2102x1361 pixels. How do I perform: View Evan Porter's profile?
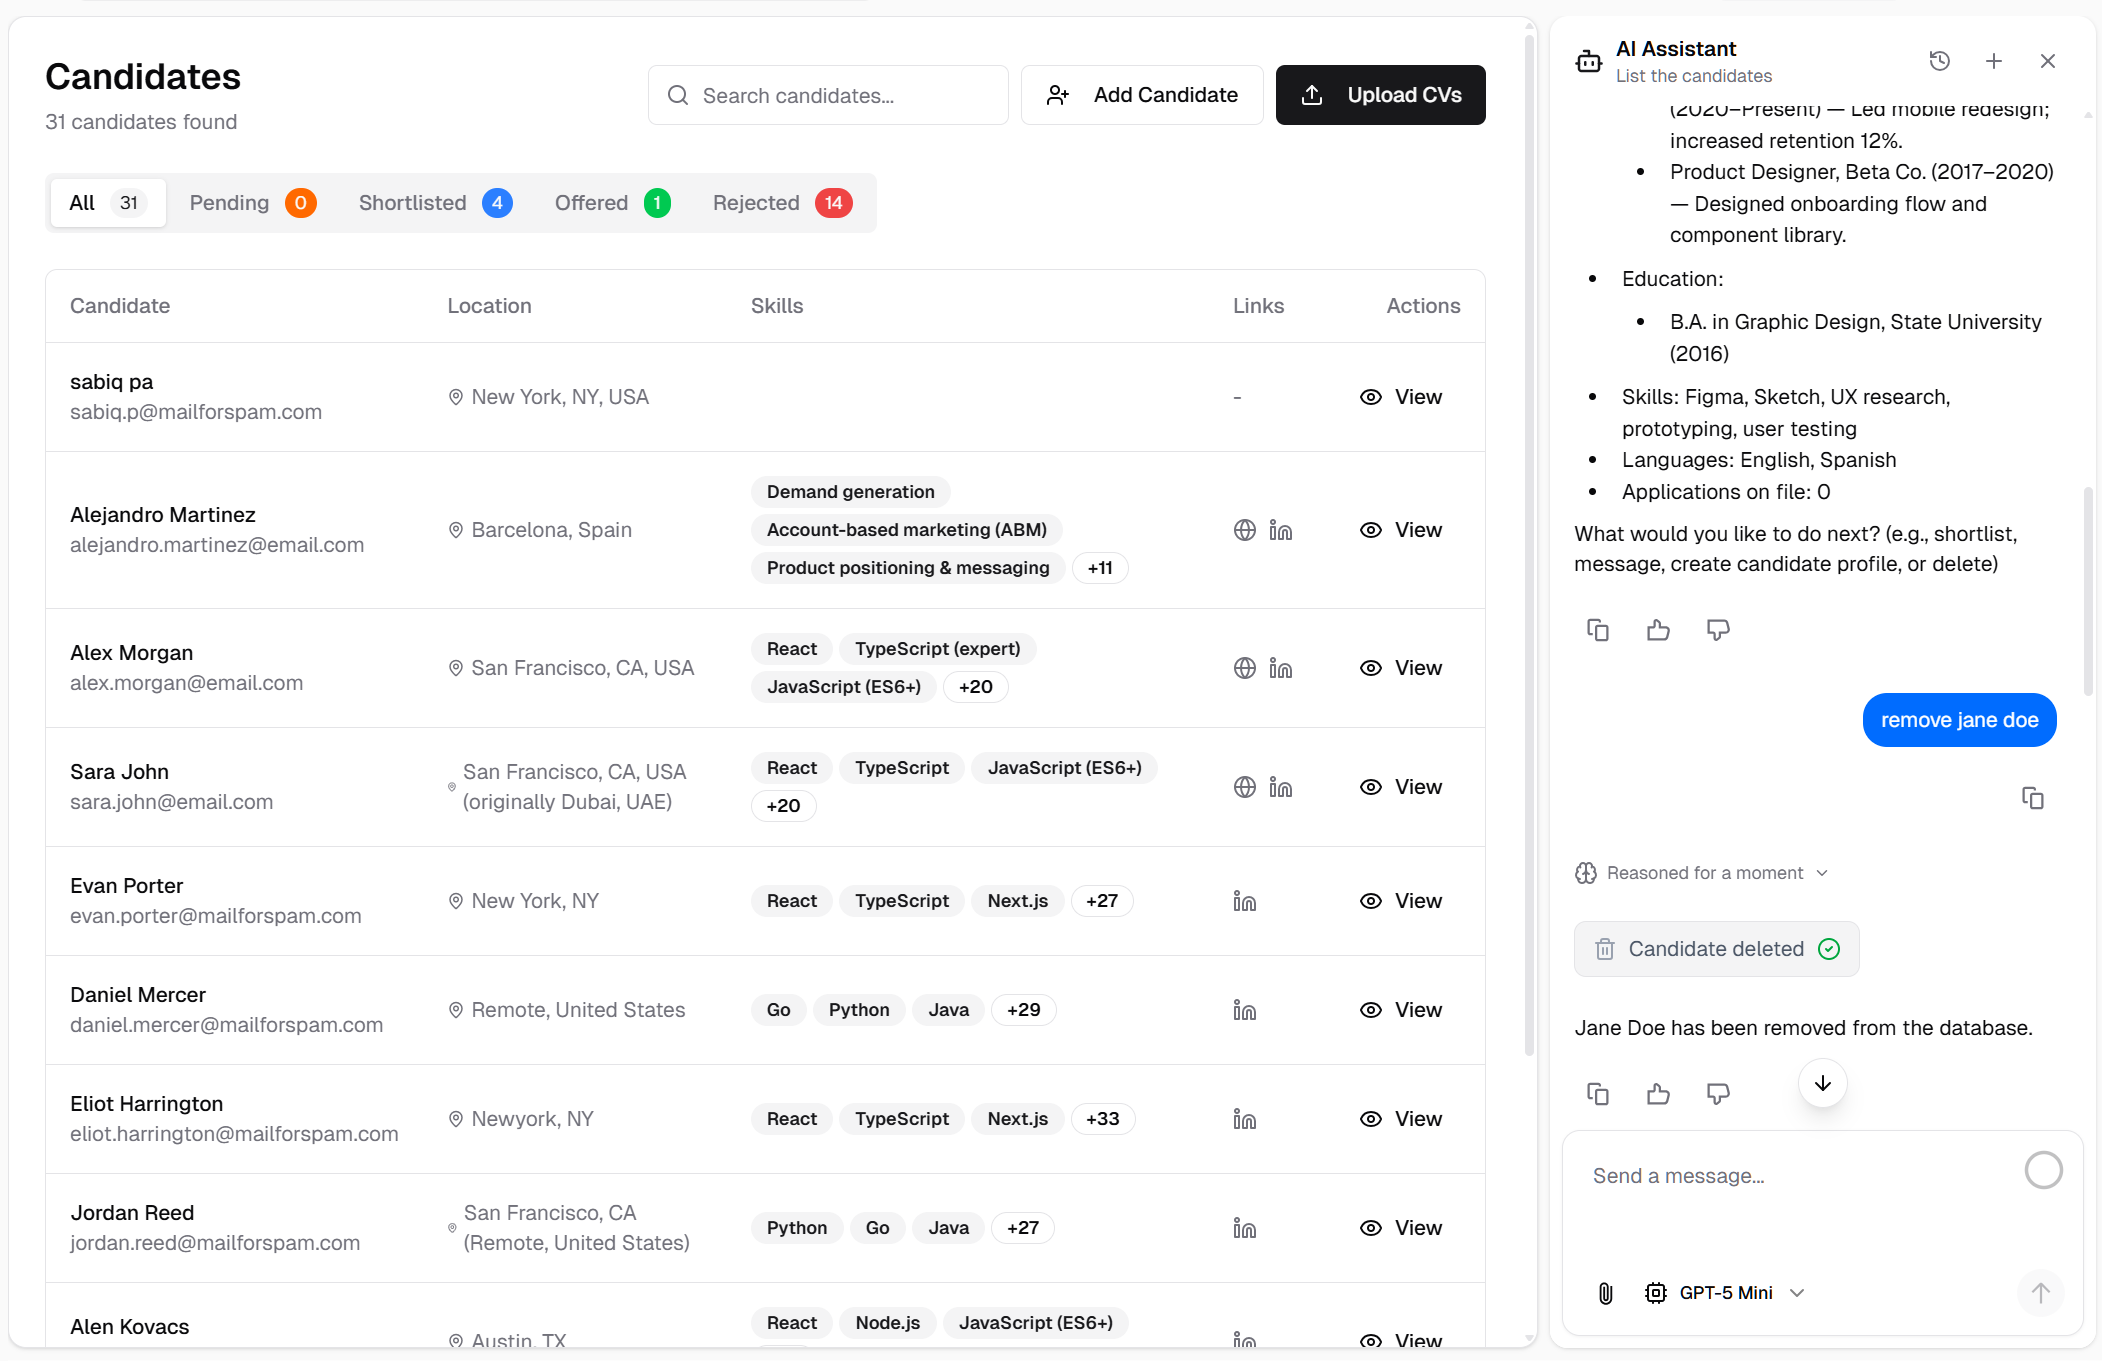pyautogui.click(x=1400, y=901)
